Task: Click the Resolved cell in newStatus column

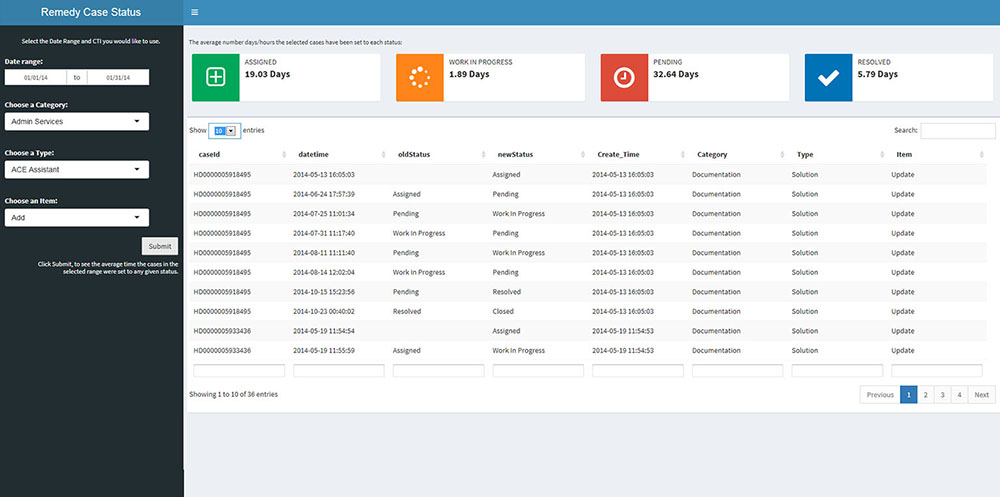Action: point(506,292)
